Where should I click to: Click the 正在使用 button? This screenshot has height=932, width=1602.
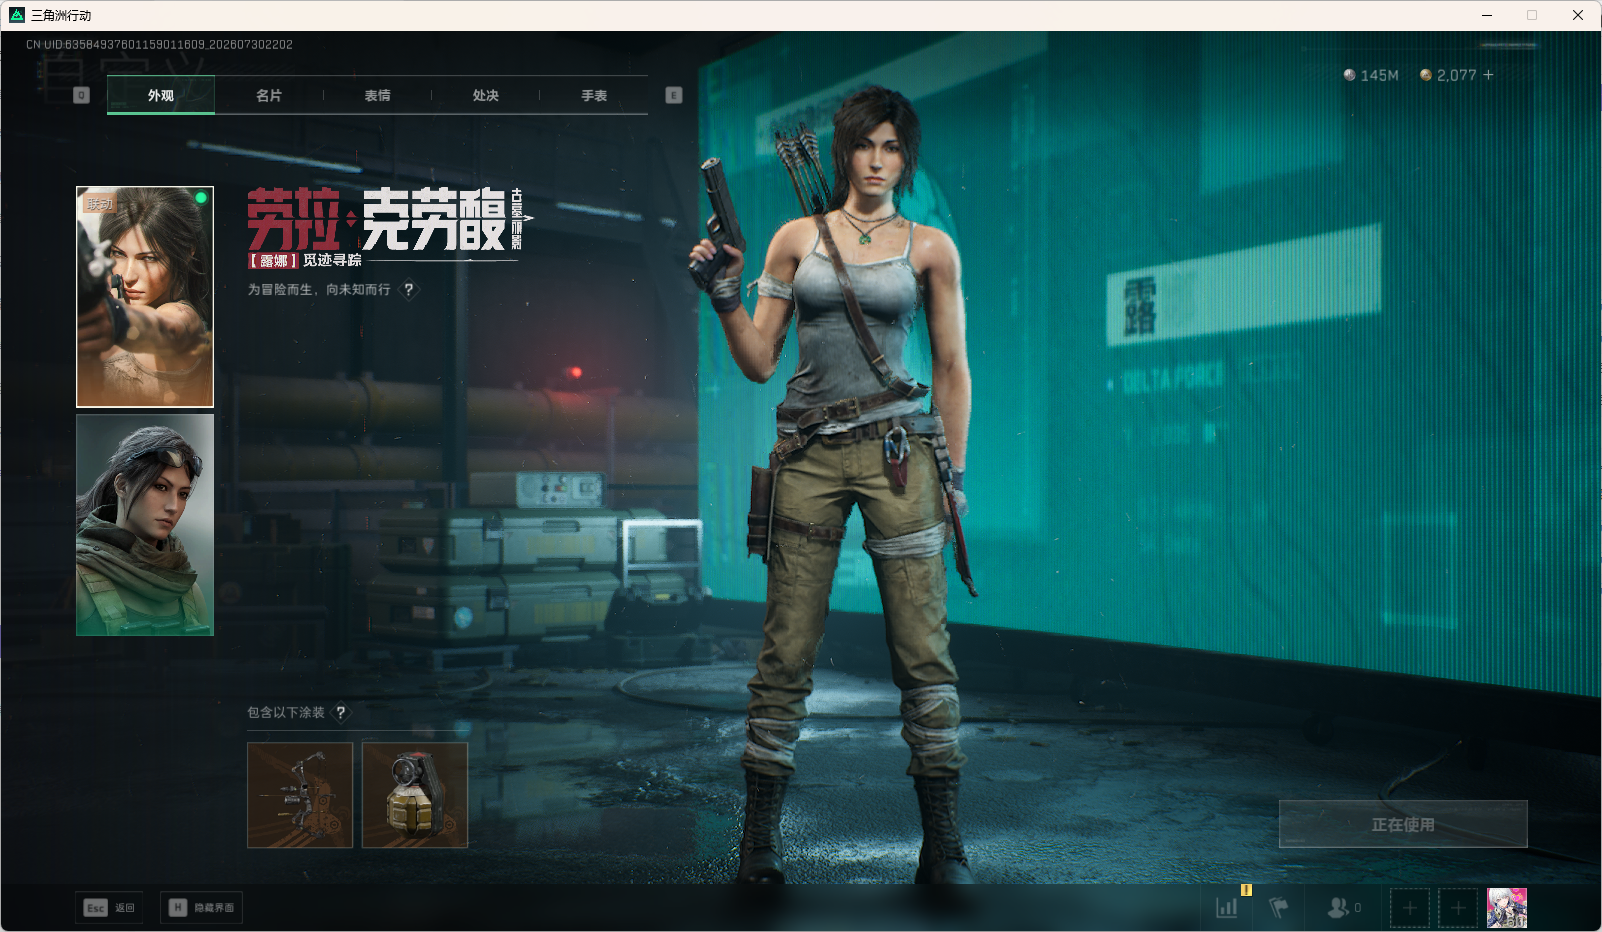point(1403,824)
